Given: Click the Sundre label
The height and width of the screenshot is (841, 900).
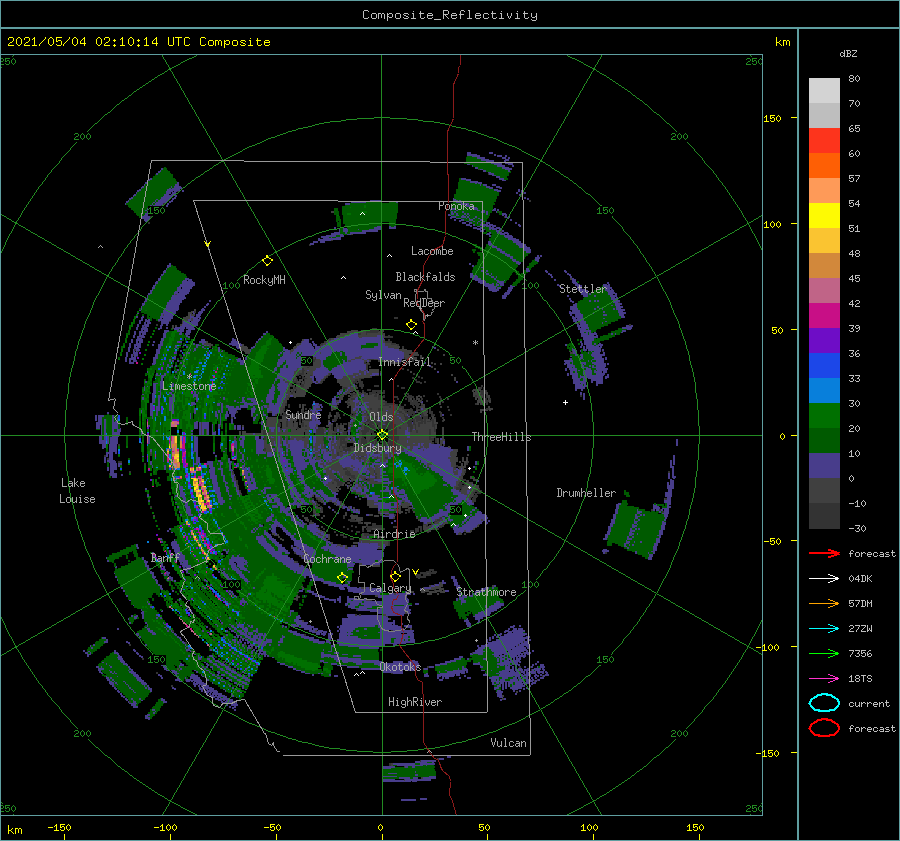Looking at the screenshot, I should pyautogui.click(x=303, y=414).
